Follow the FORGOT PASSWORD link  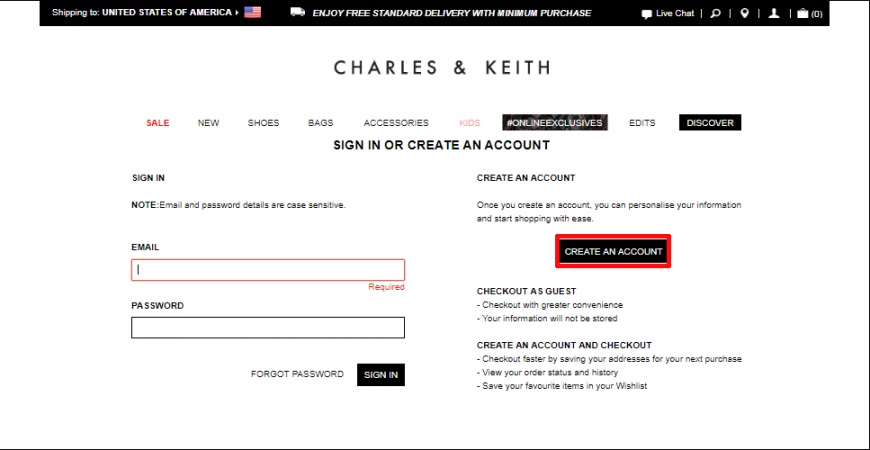click(297, 375)
